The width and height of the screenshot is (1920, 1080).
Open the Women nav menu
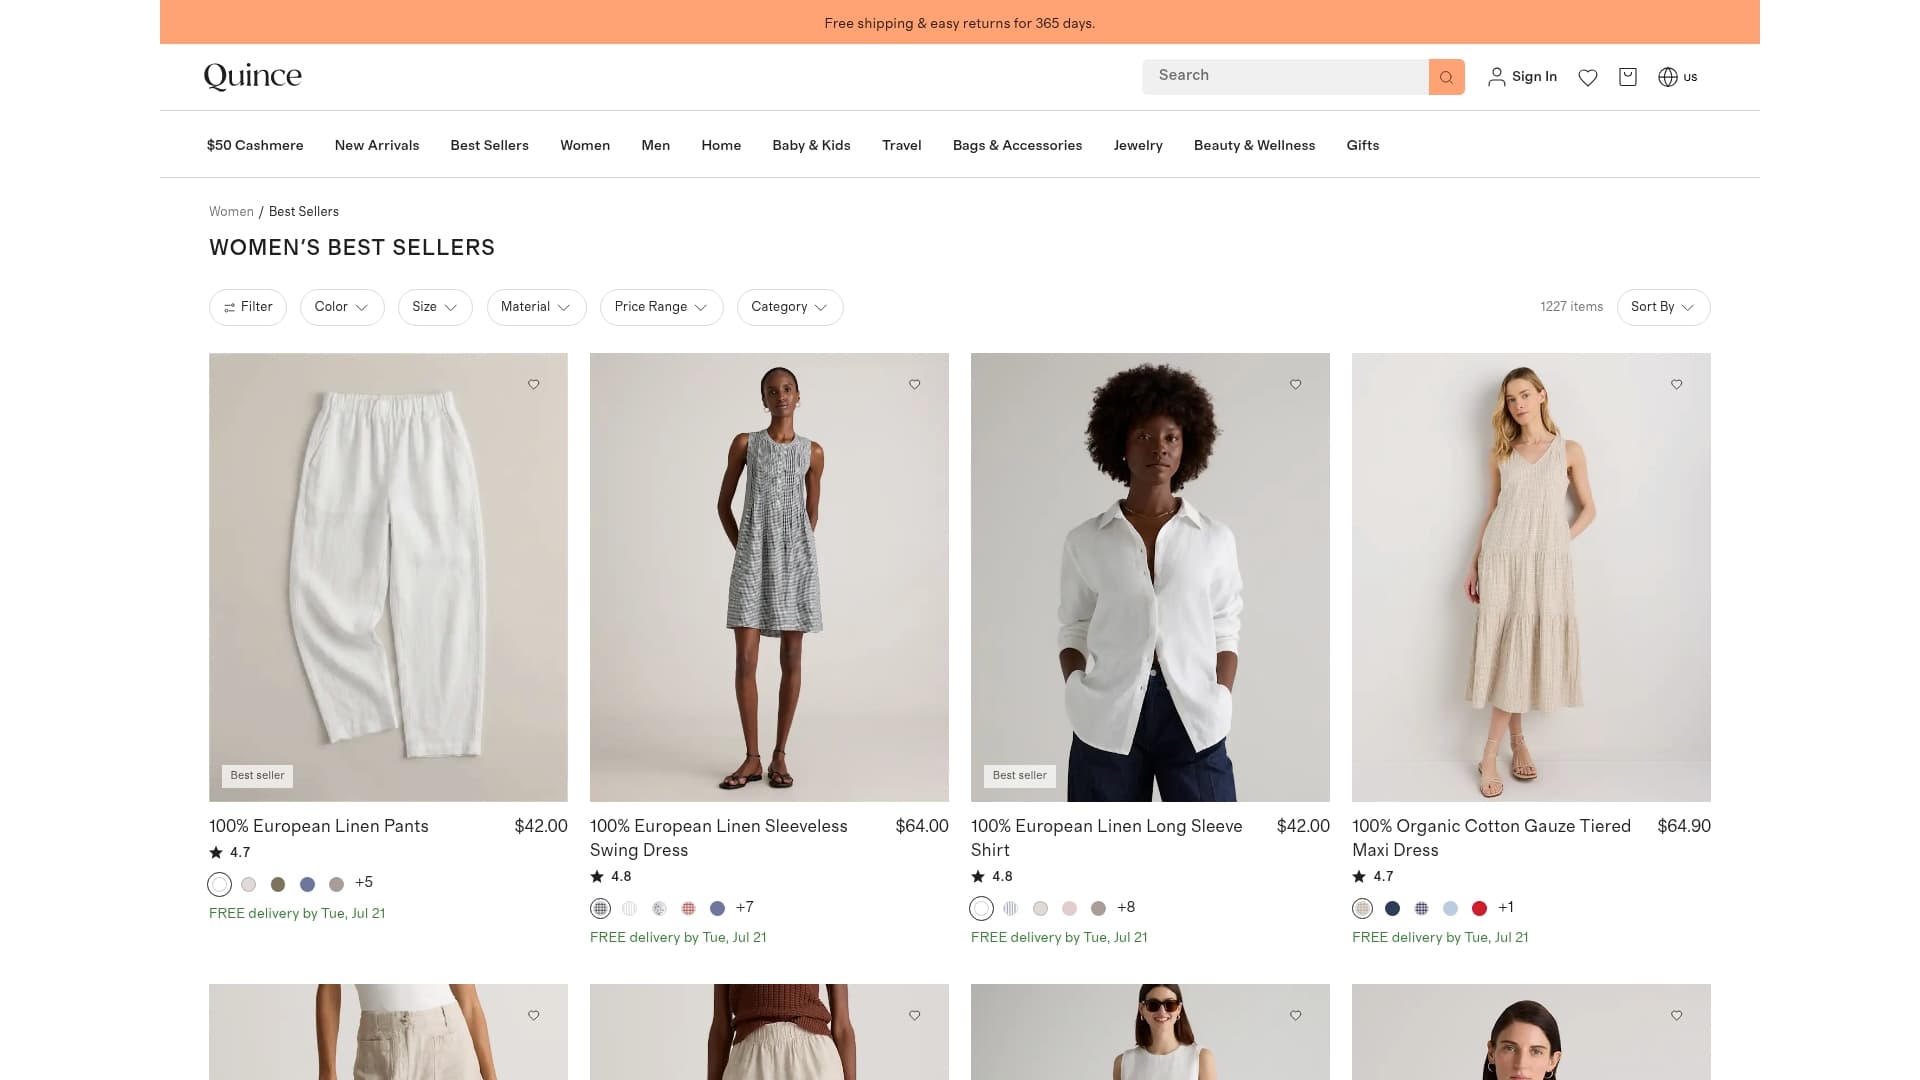pyautogui.click(x=585, y=145)
